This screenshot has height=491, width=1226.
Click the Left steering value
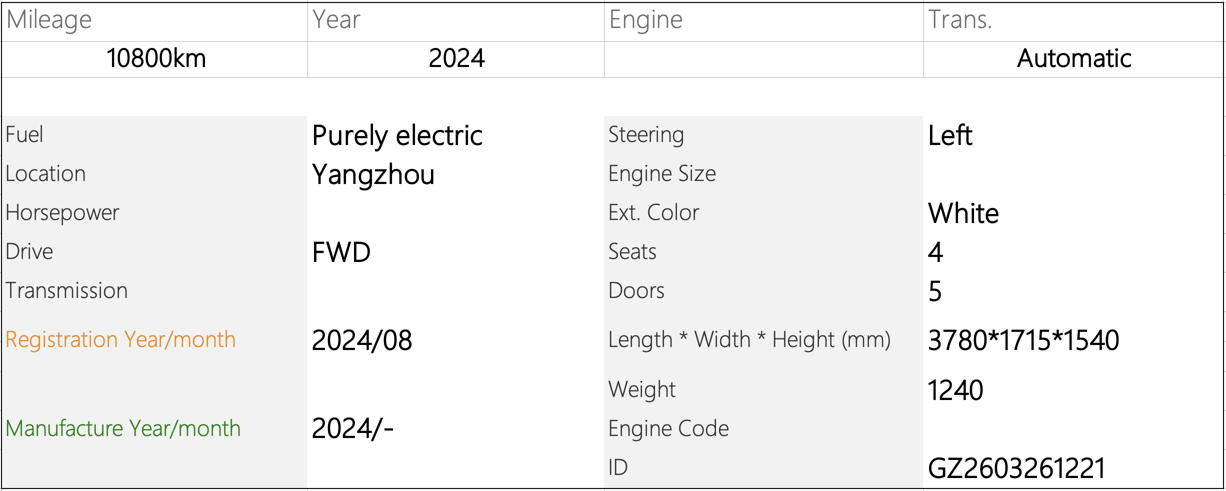coord(950,136)
